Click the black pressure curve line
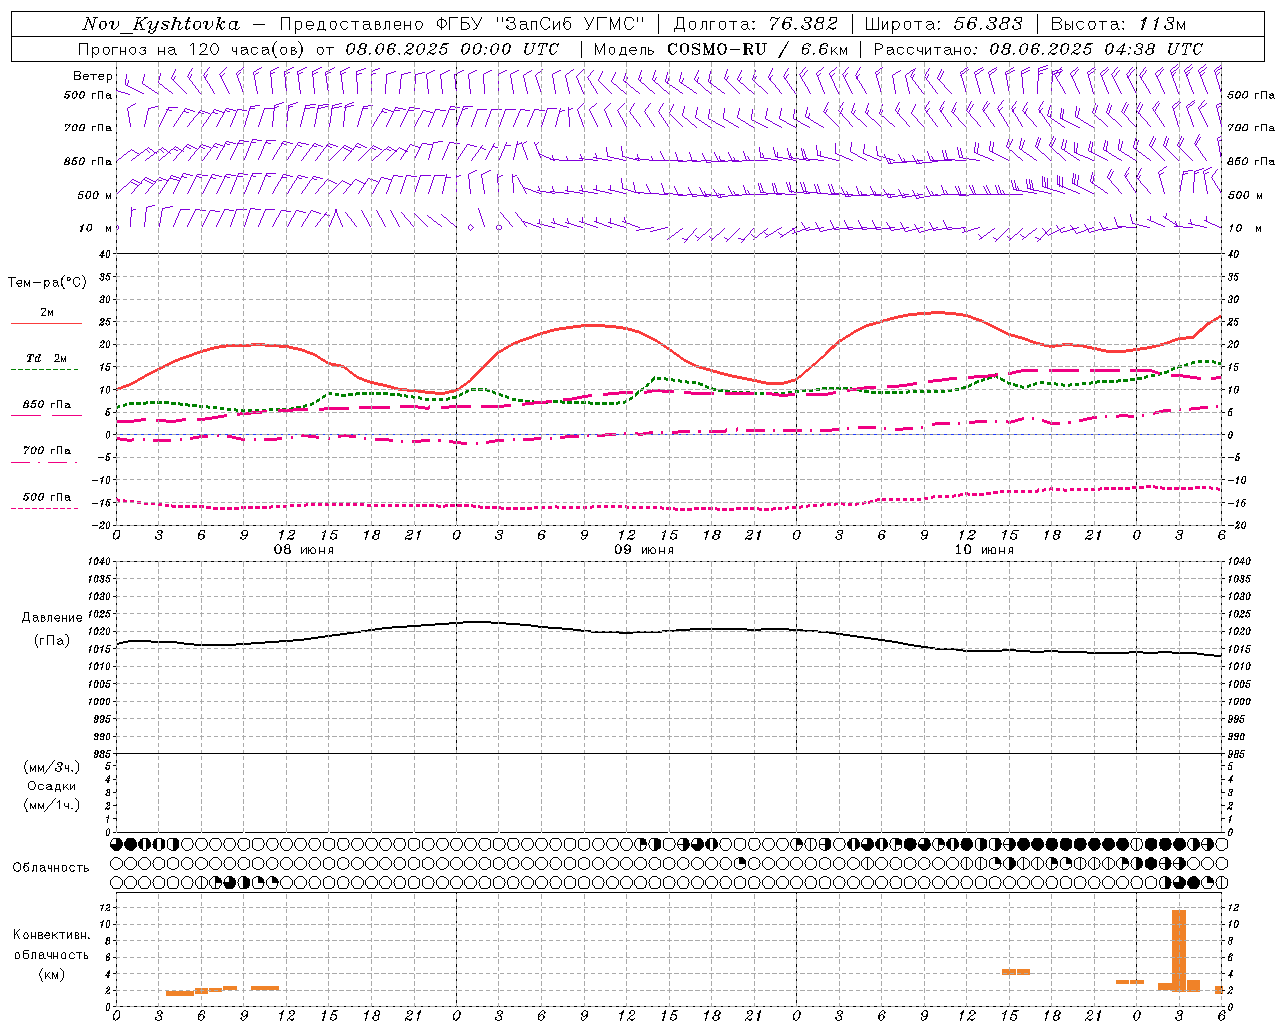 [x=670, y=630]
